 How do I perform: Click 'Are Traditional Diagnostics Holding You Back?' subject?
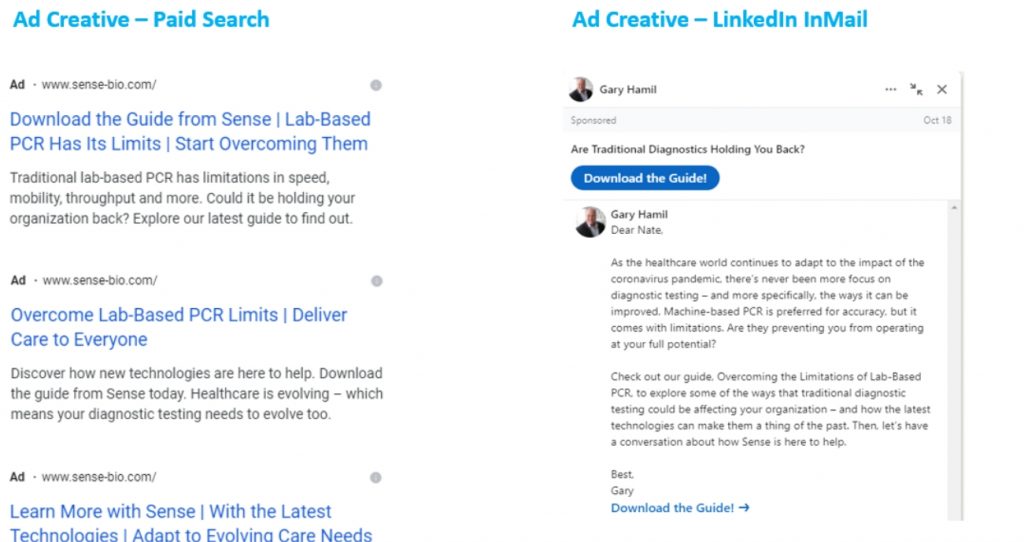[x=688, y=149]
